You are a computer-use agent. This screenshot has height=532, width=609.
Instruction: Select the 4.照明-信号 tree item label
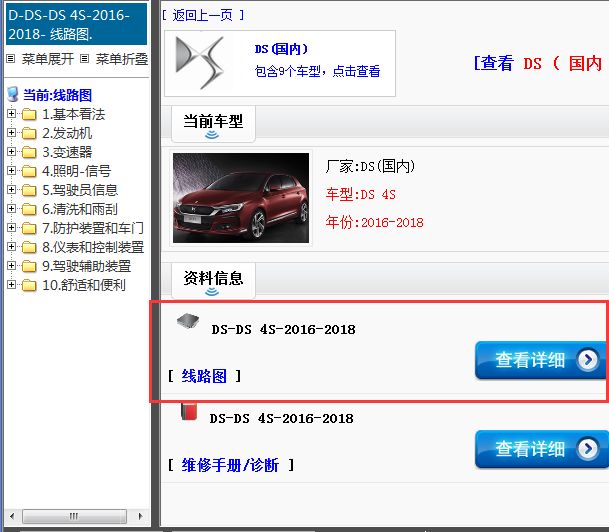77,171
